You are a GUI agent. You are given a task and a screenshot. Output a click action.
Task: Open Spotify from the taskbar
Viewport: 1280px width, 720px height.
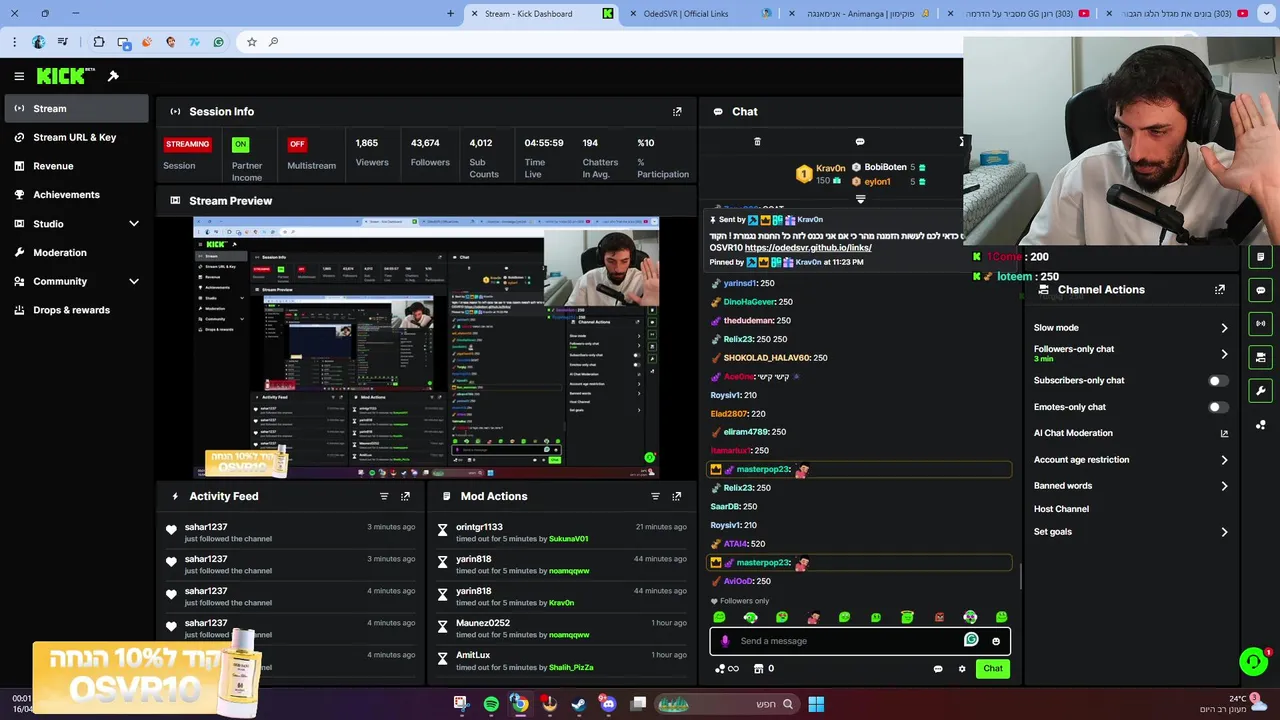(x=491, y=704)
